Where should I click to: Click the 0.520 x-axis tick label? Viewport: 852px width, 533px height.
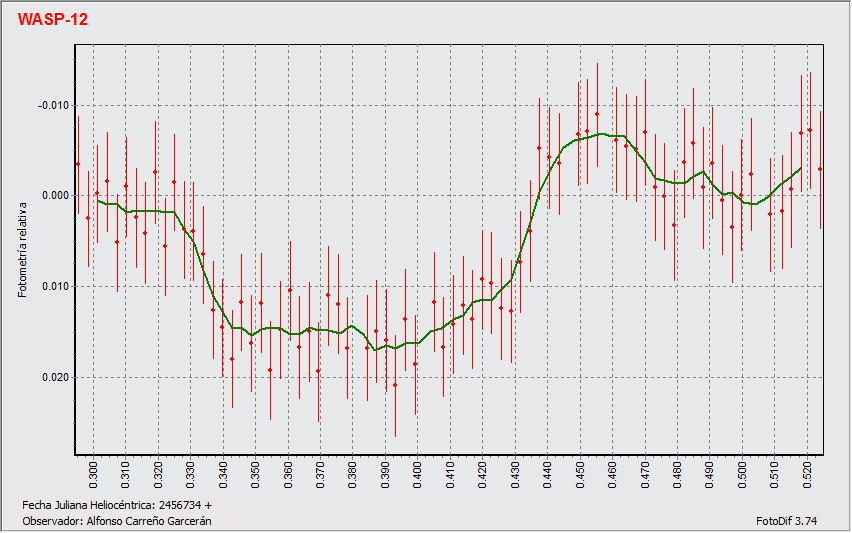pos(808,473)
